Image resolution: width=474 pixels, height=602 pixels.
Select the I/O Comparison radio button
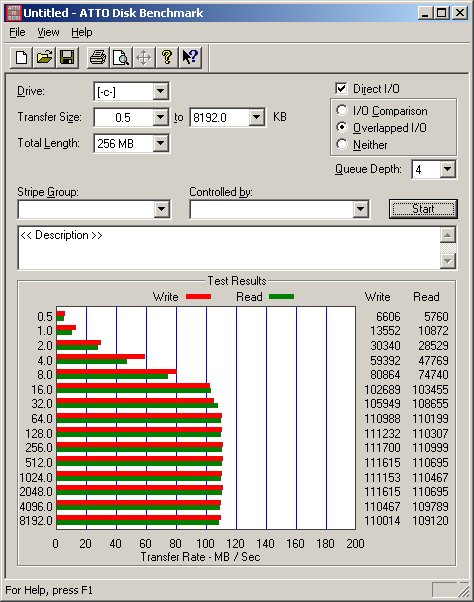pos(342,110)
